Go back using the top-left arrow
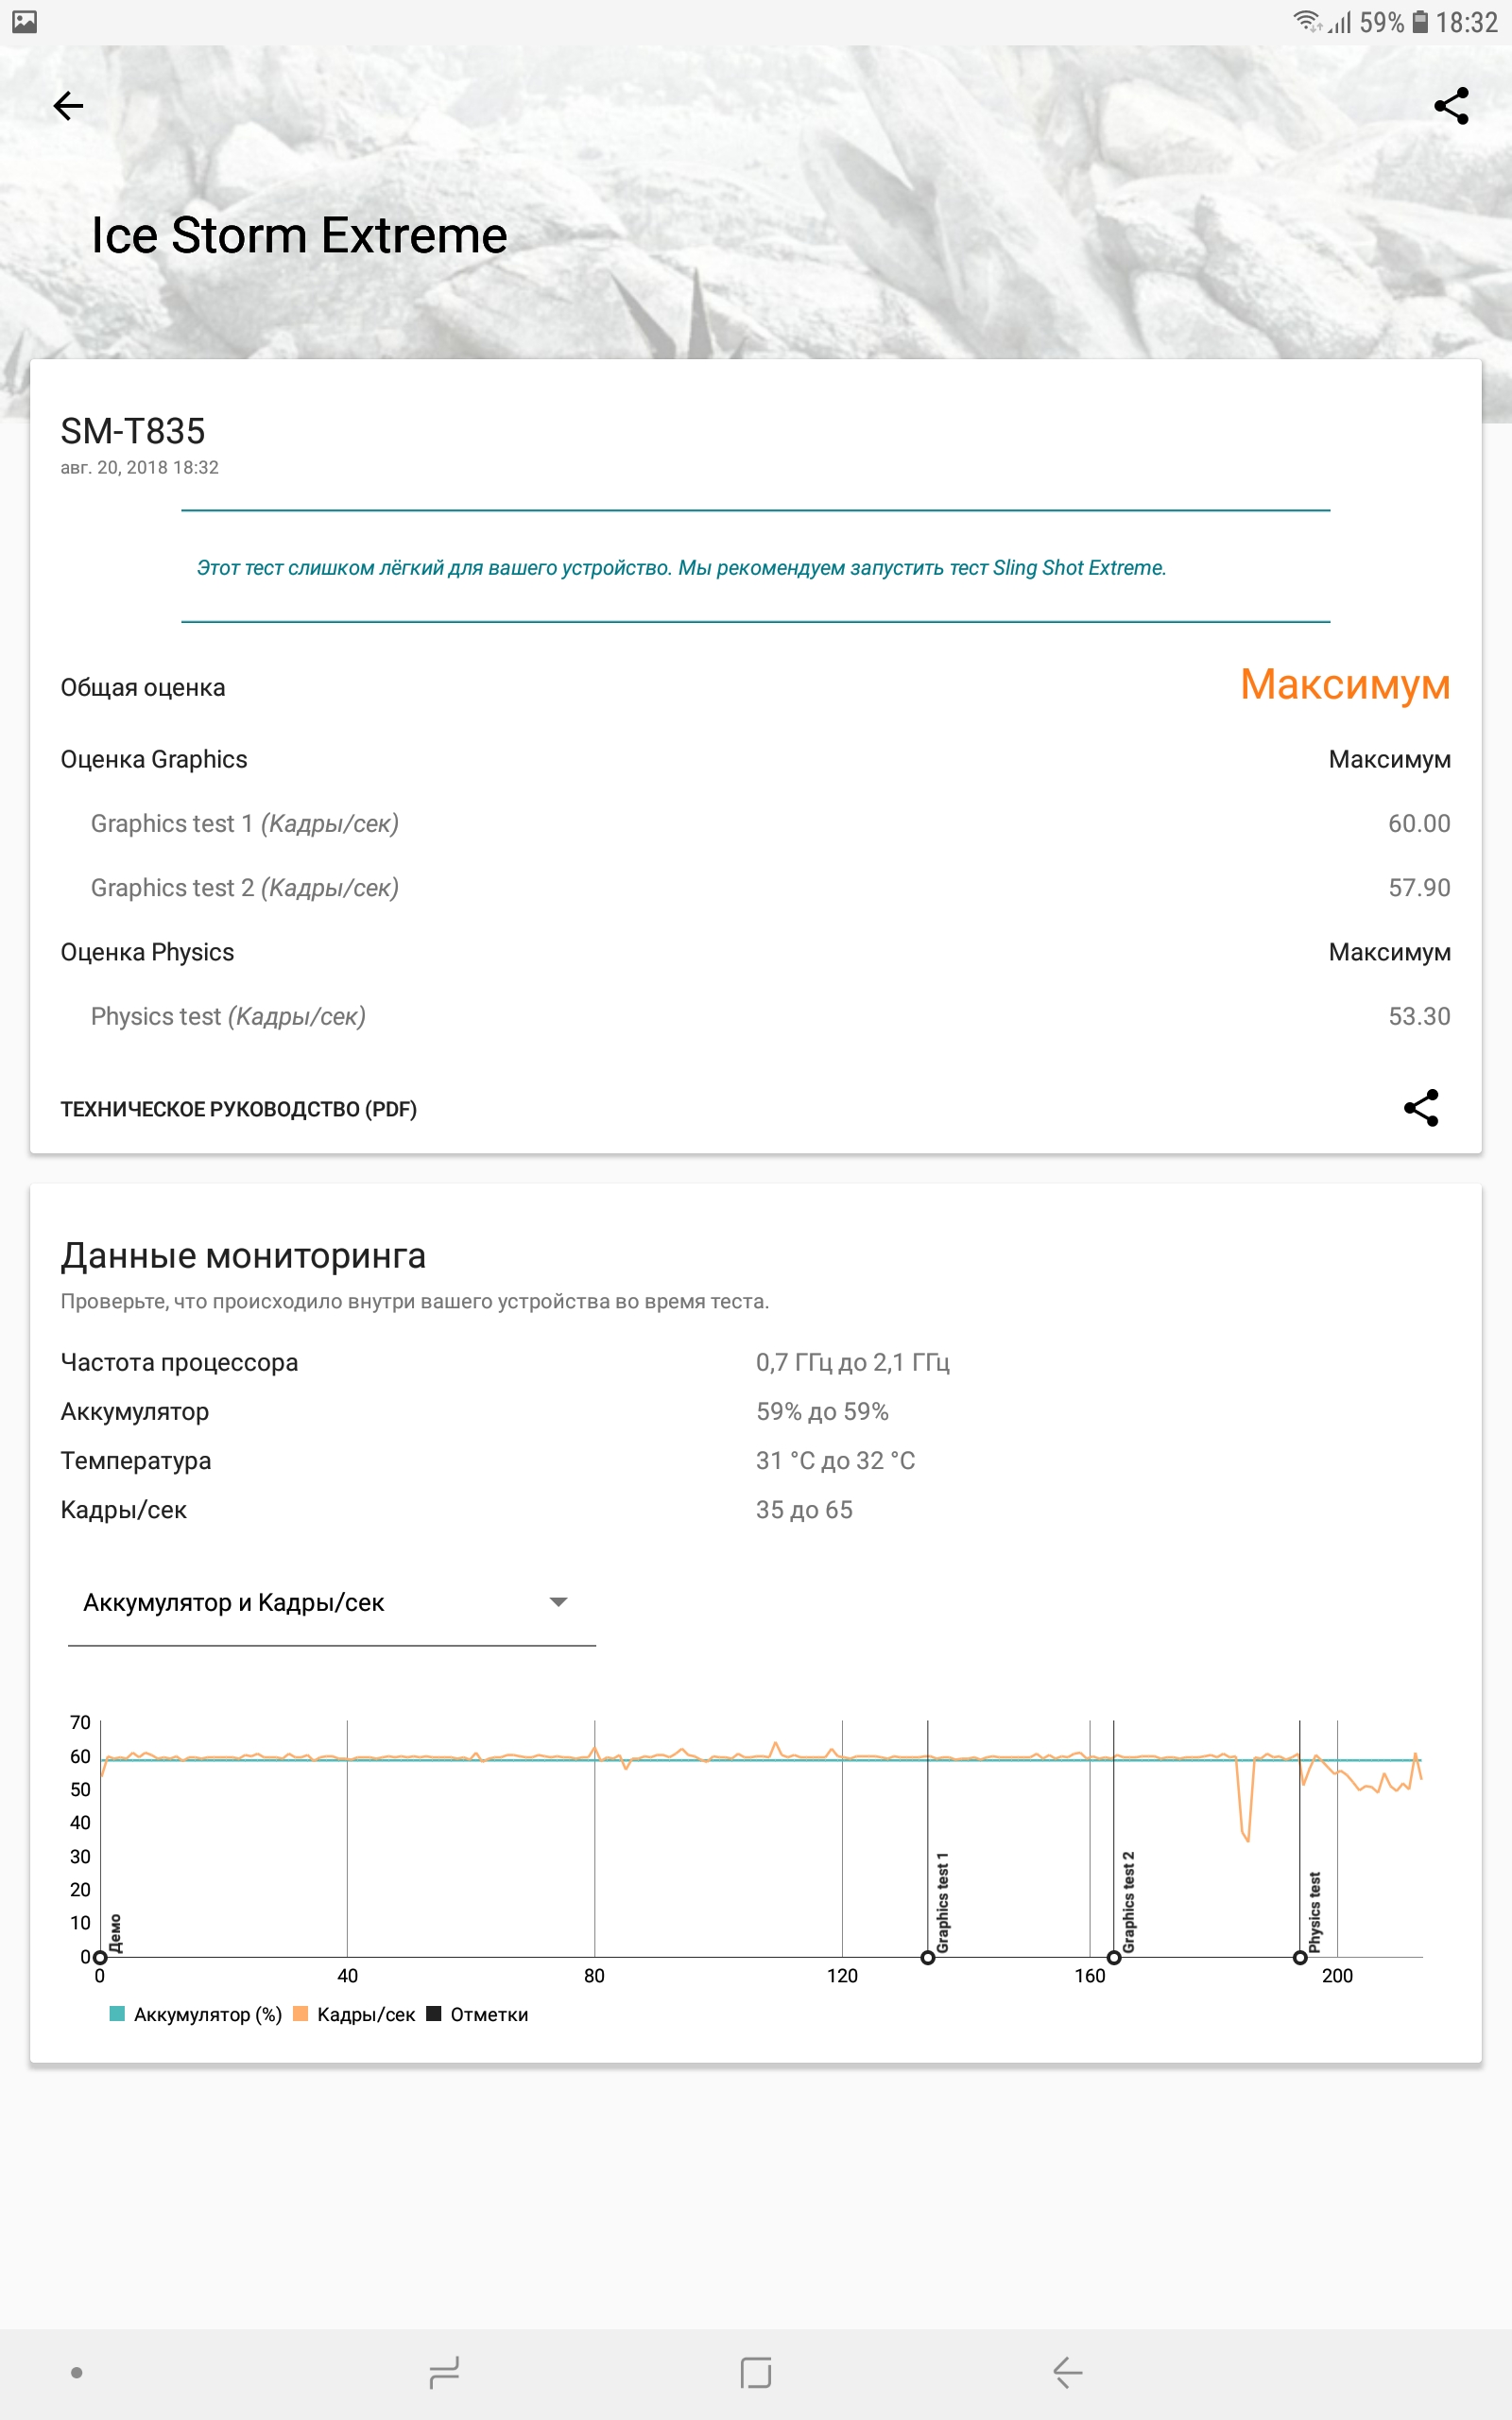This screenshot has width=1512, height=2420. click(68, 105)
